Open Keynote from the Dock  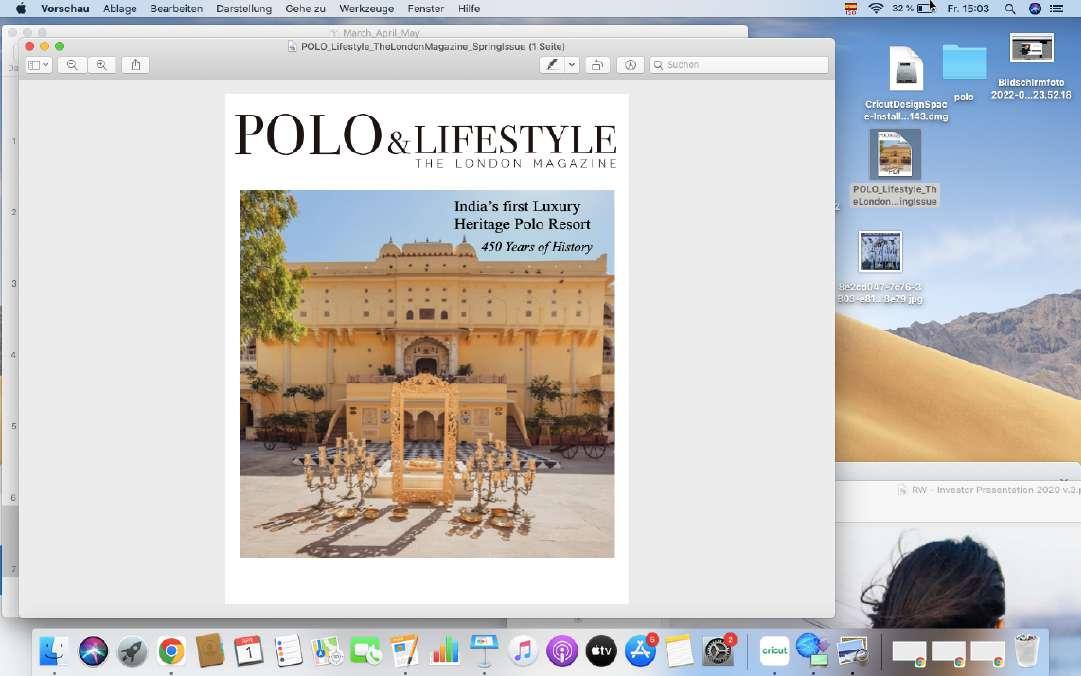coord(484,650)
